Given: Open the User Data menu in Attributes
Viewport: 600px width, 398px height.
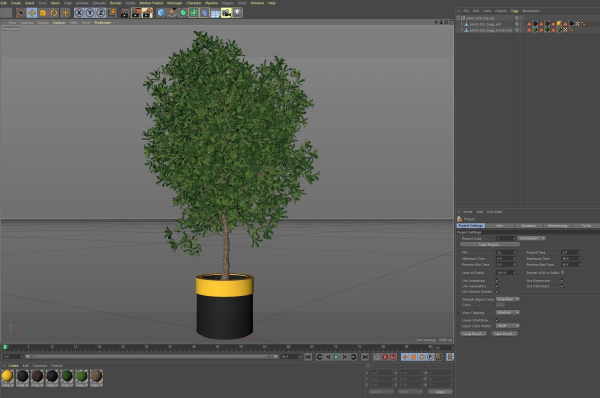Looking at the screenshot, I should pos(494,212).
